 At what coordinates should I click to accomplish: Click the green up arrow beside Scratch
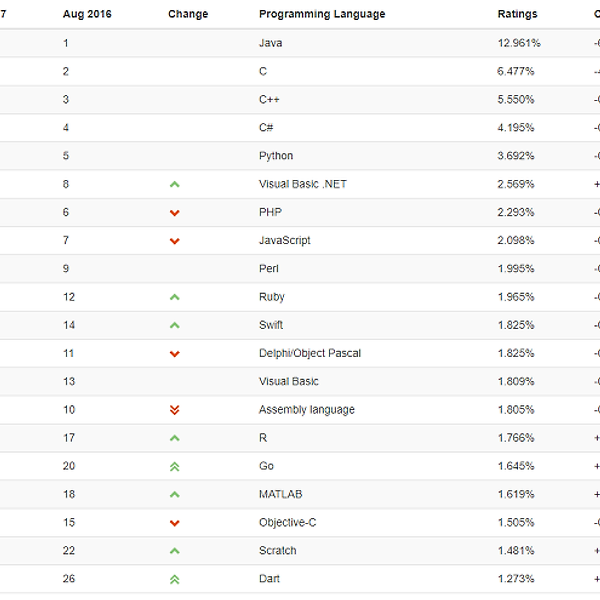(x=174, y=550)
